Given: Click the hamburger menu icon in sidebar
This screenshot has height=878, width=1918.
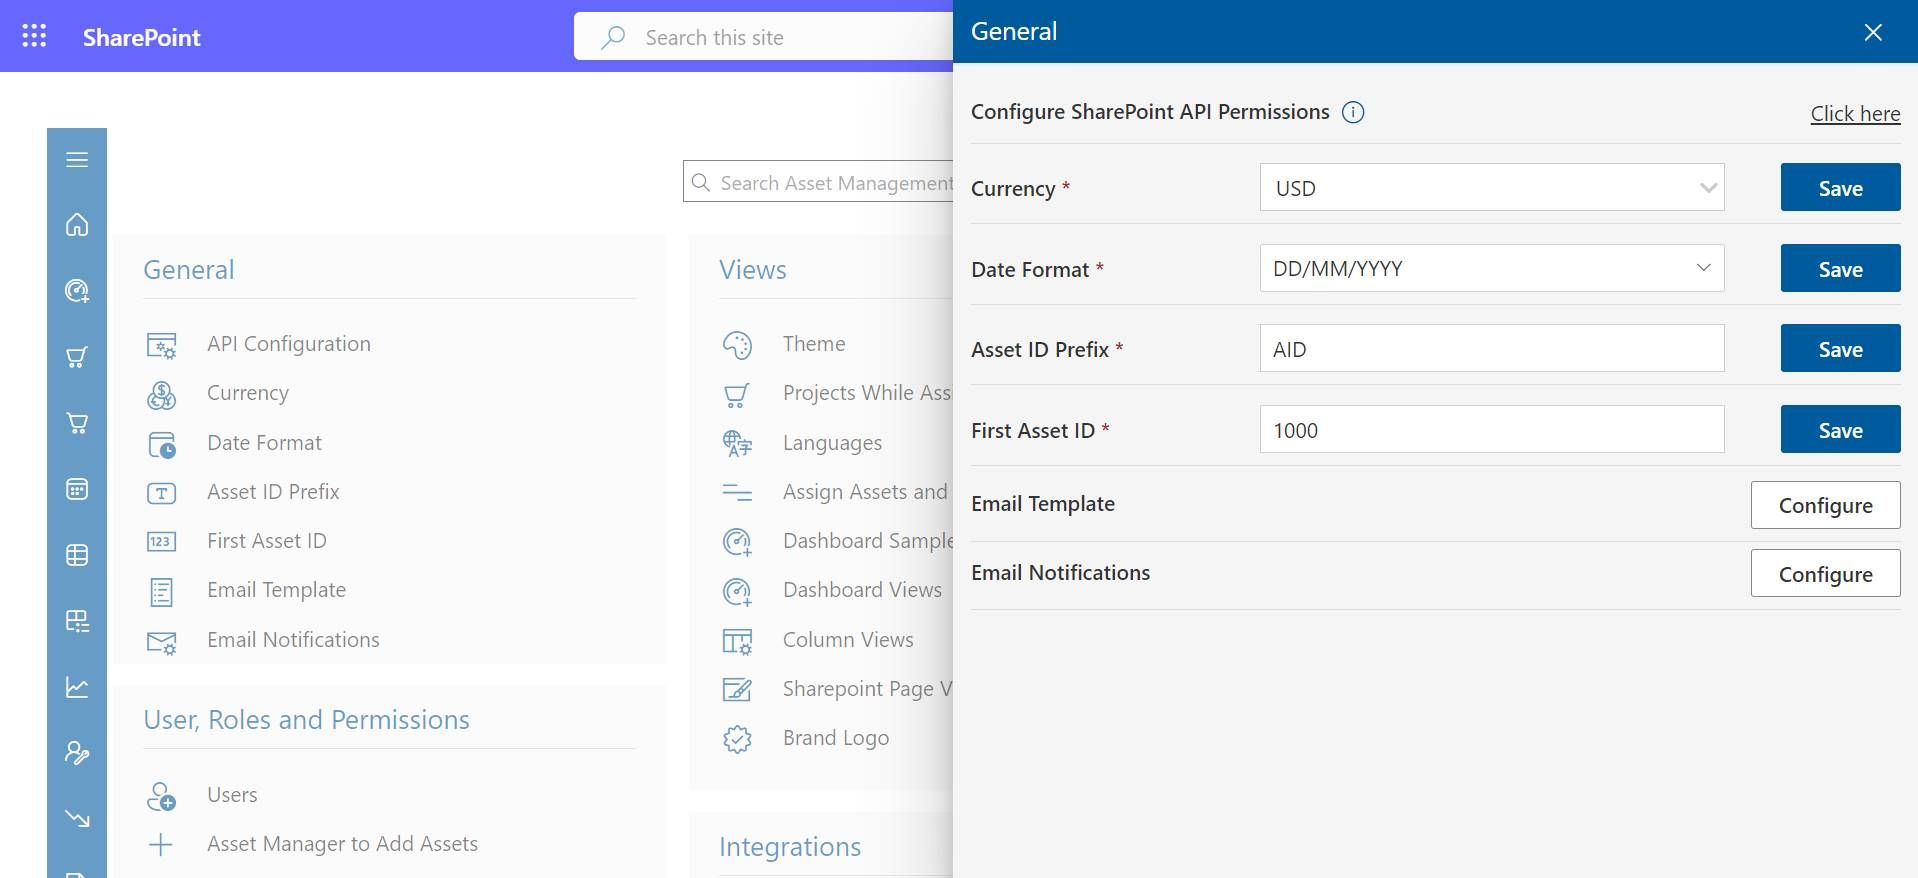Looking at the screenshot, I should click(77, 160).
